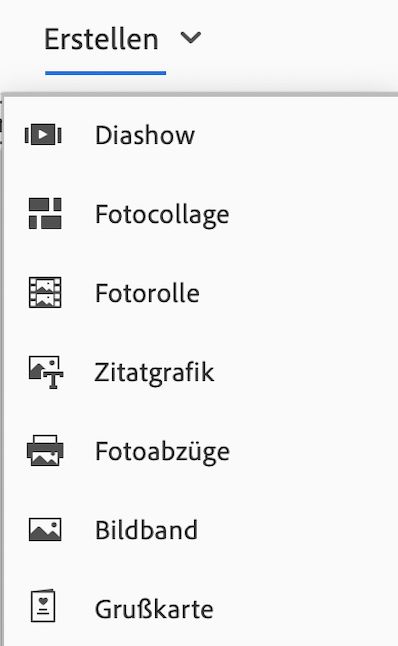398x646 pixels.
Task: Choose the Fotocollage menu entry
Action: pos(201,214)
